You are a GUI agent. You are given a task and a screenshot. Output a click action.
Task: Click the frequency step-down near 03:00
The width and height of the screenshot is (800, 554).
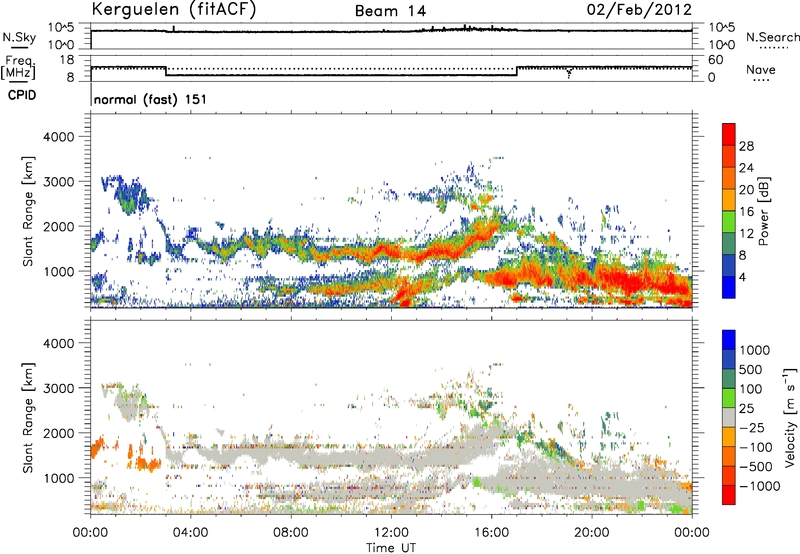tap(166, 71)
